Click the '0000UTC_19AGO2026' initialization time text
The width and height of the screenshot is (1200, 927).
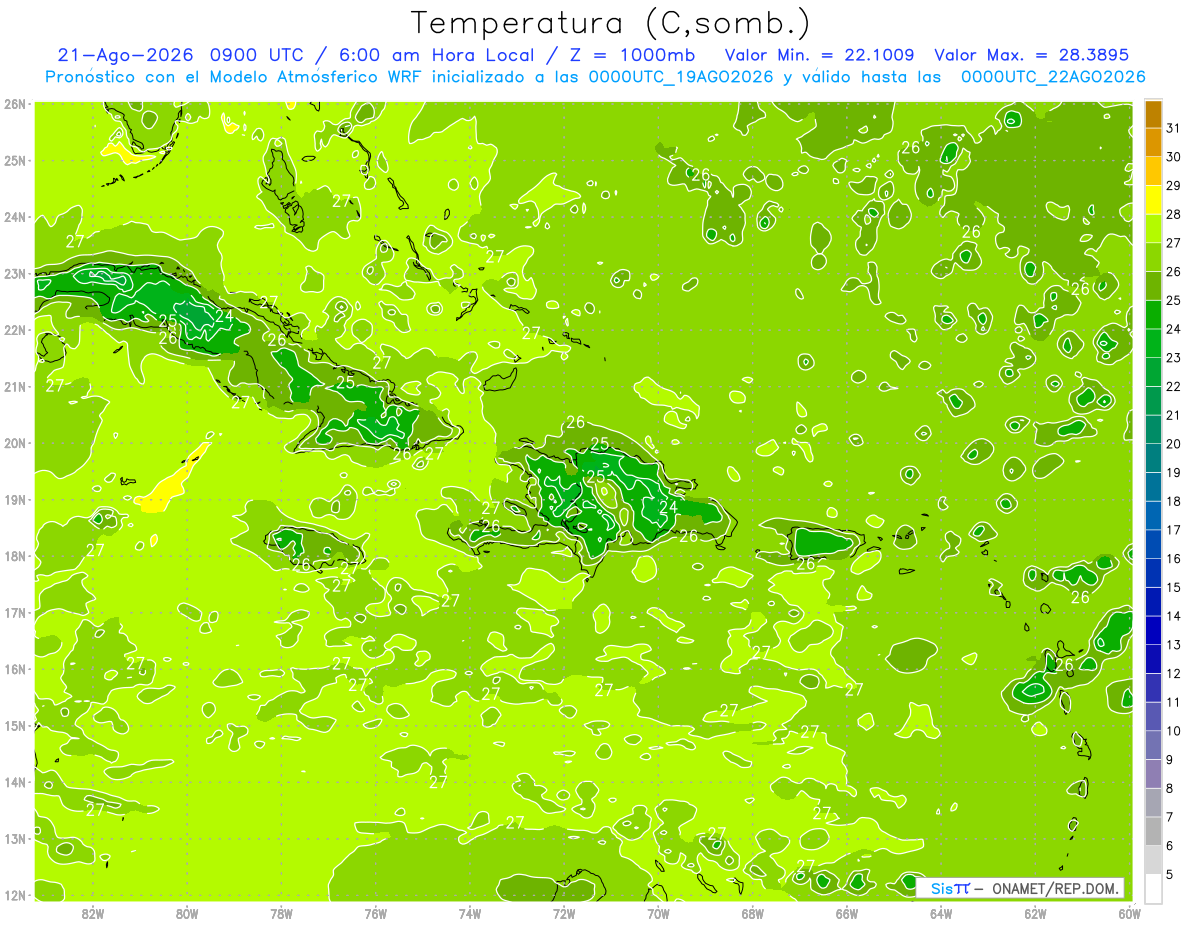pyautogui.click(x=681, y=77)
